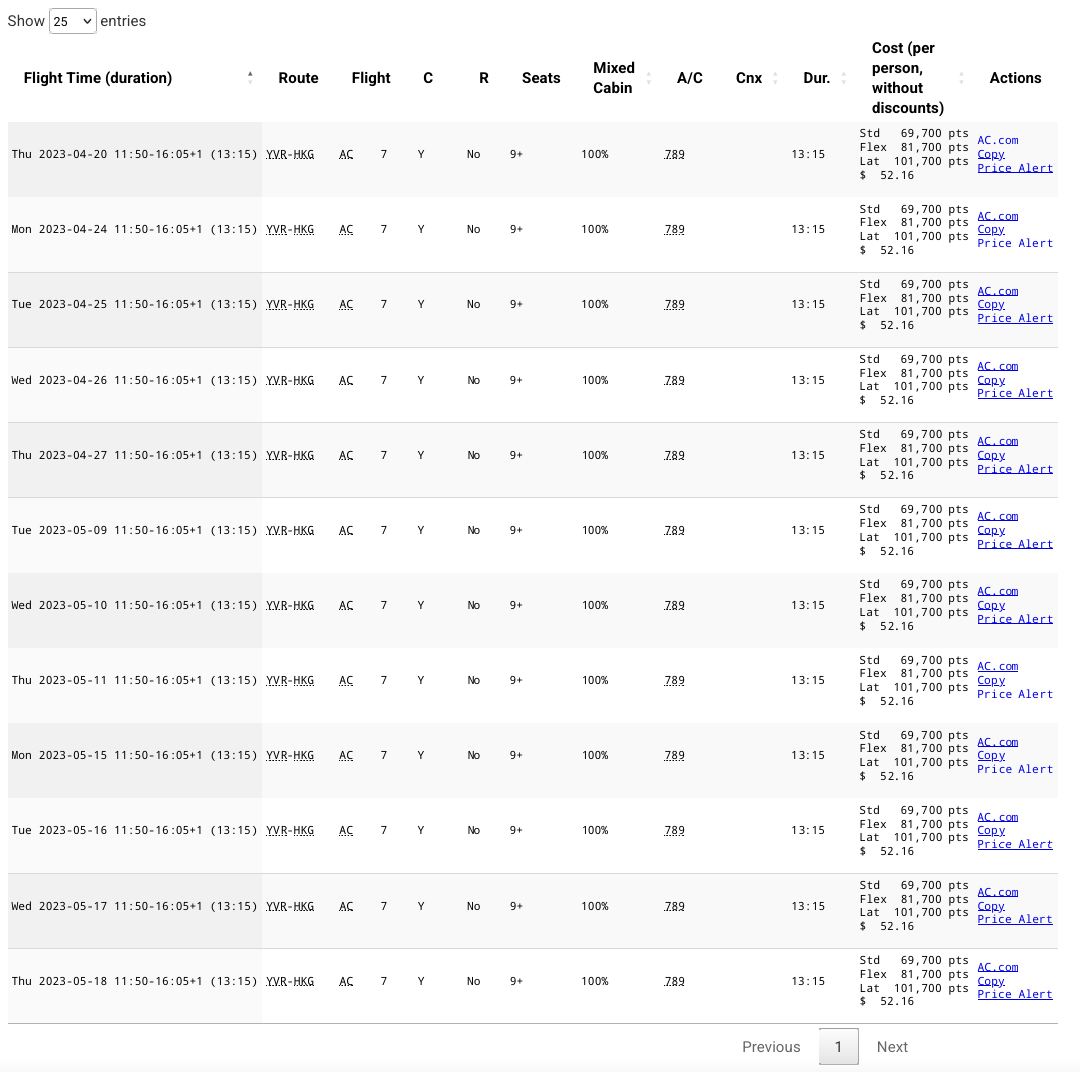Sort by Cost per person column arrows

tap(961, 78)
